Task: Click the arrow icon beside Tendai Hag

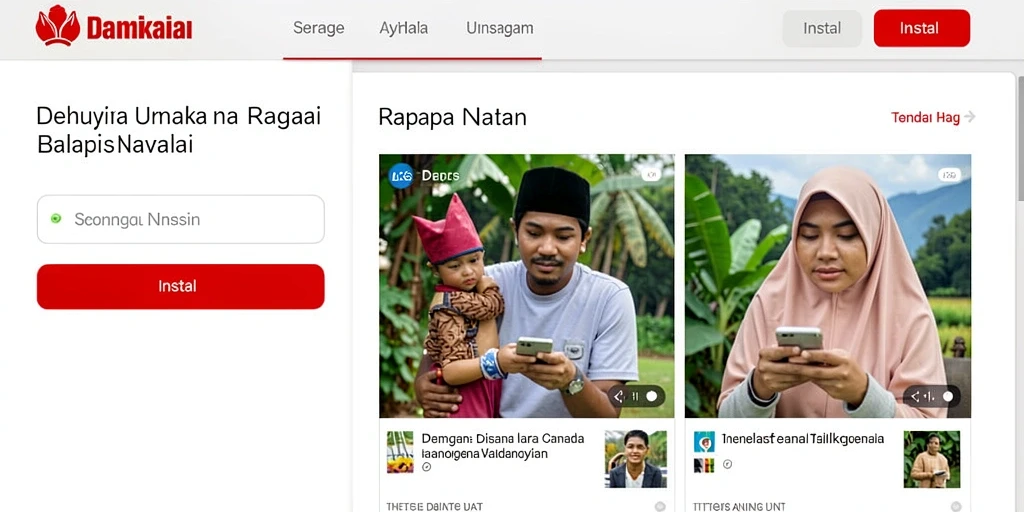Action: 969,117
